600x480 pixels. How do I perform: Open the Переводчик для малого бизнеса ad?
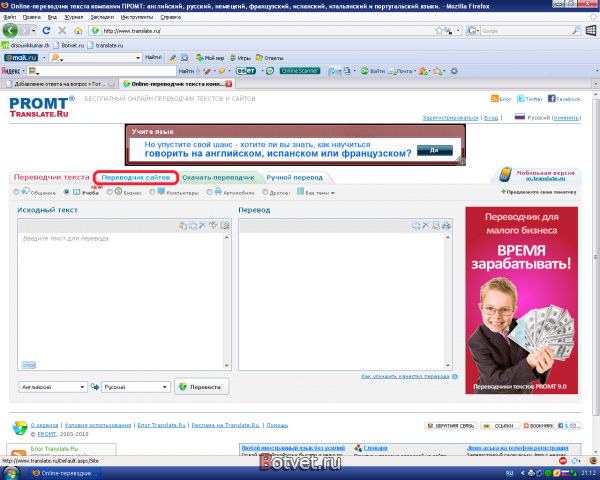(522, 300)
